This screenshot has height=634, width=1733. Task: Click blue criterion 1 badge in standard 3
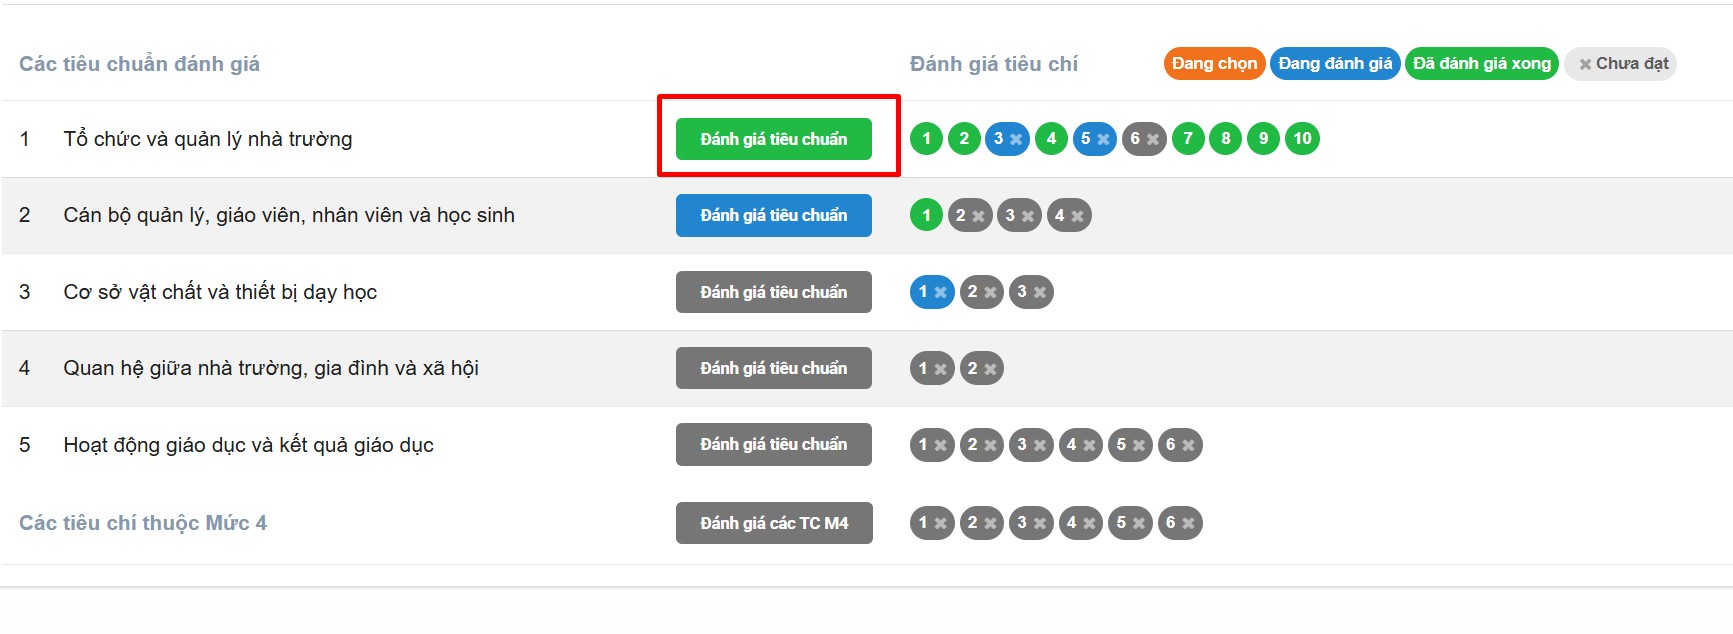coord(932,292)
